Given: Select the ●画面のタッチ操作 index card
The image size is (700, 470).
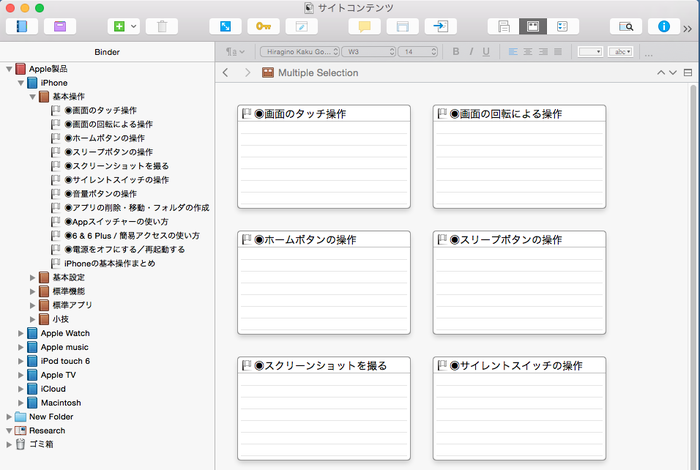Looking at the screenshot, I should 324,156.
